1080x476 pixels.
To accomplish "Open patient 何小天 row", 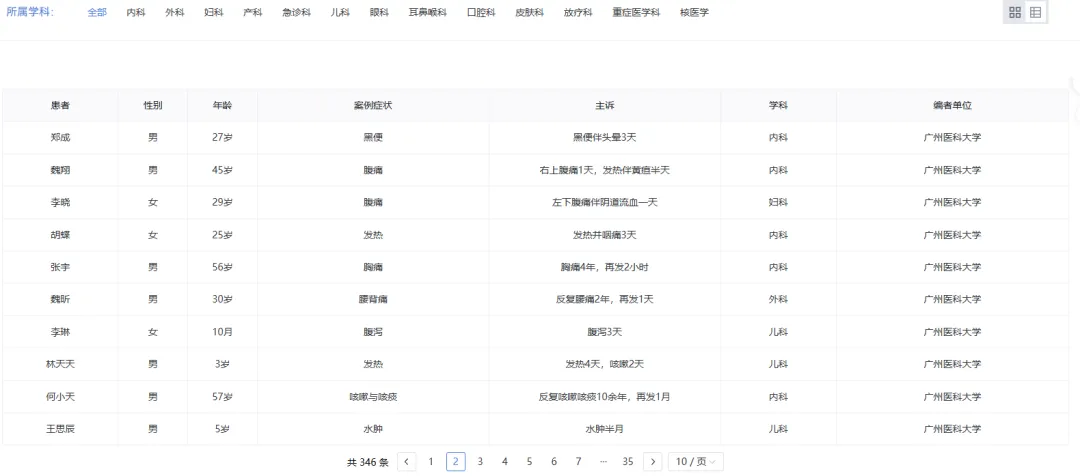I will coord(535,397).
